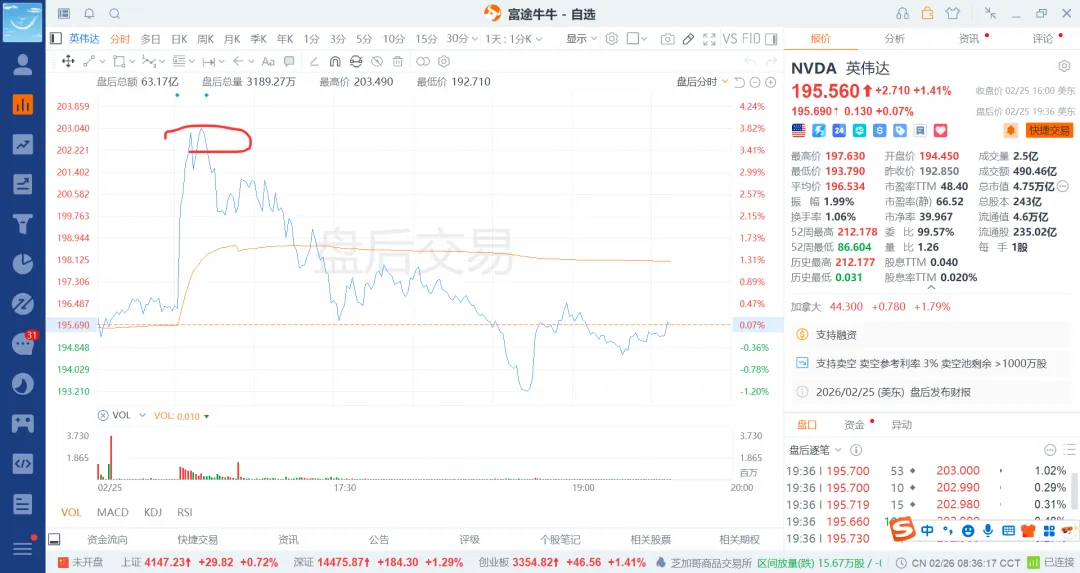The width and height of the screenshot is (1080, 573).
Task: Toggle the bottom panel icon at lower left
Action: (x=54, y=539)
